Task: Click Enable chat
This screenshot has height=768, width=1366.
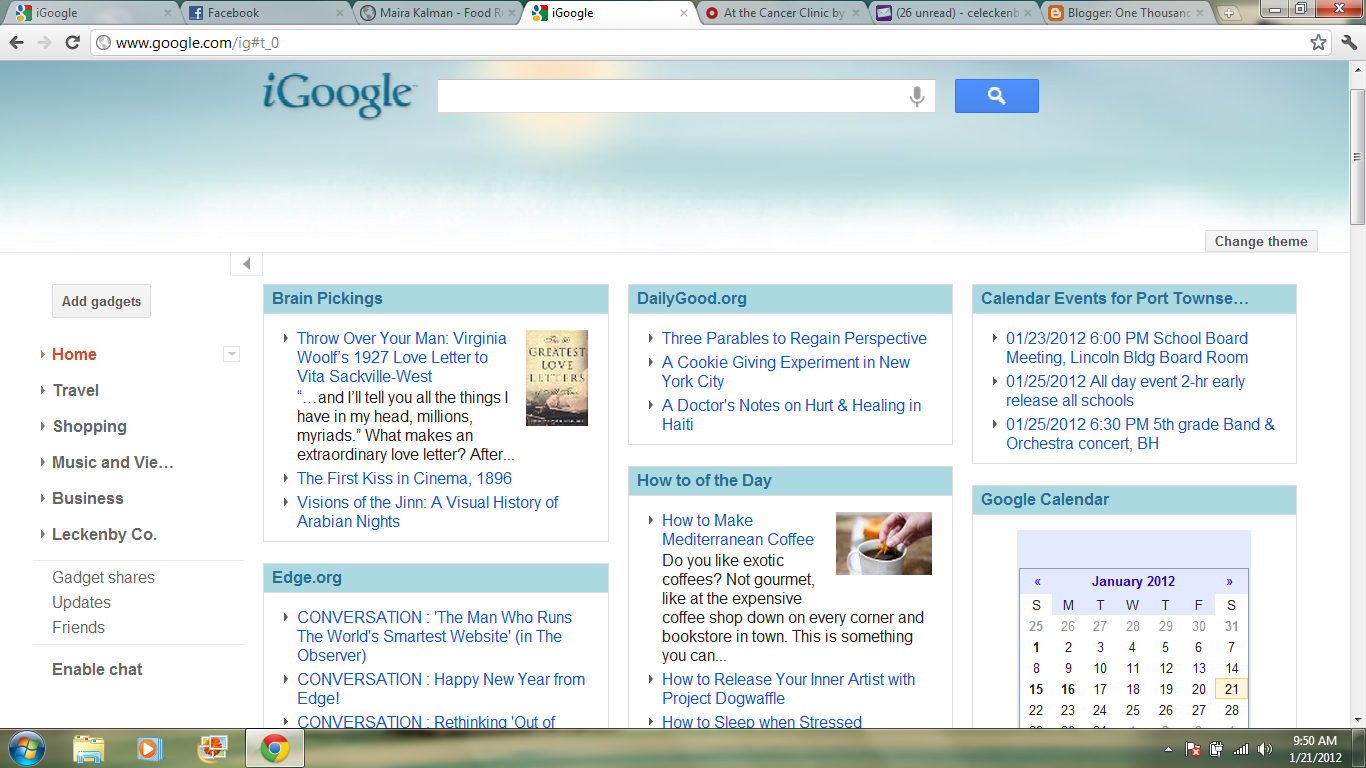Action: (x=97, y=669)
